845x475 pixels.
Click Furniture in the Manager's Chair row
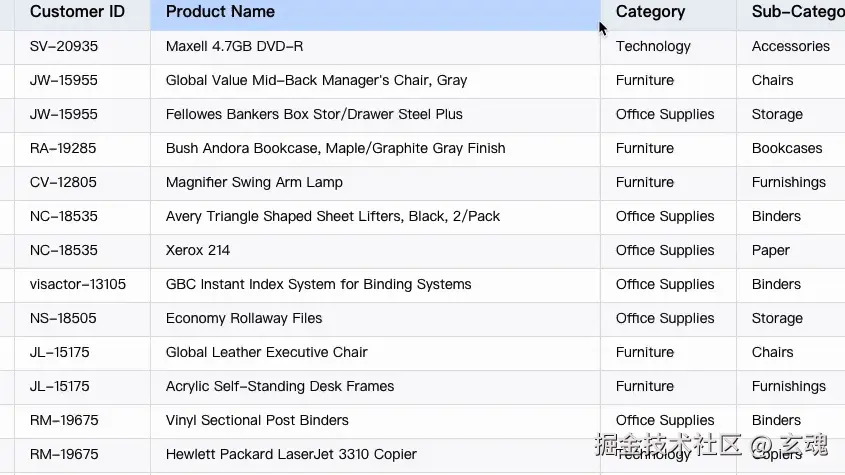[668, 81]
